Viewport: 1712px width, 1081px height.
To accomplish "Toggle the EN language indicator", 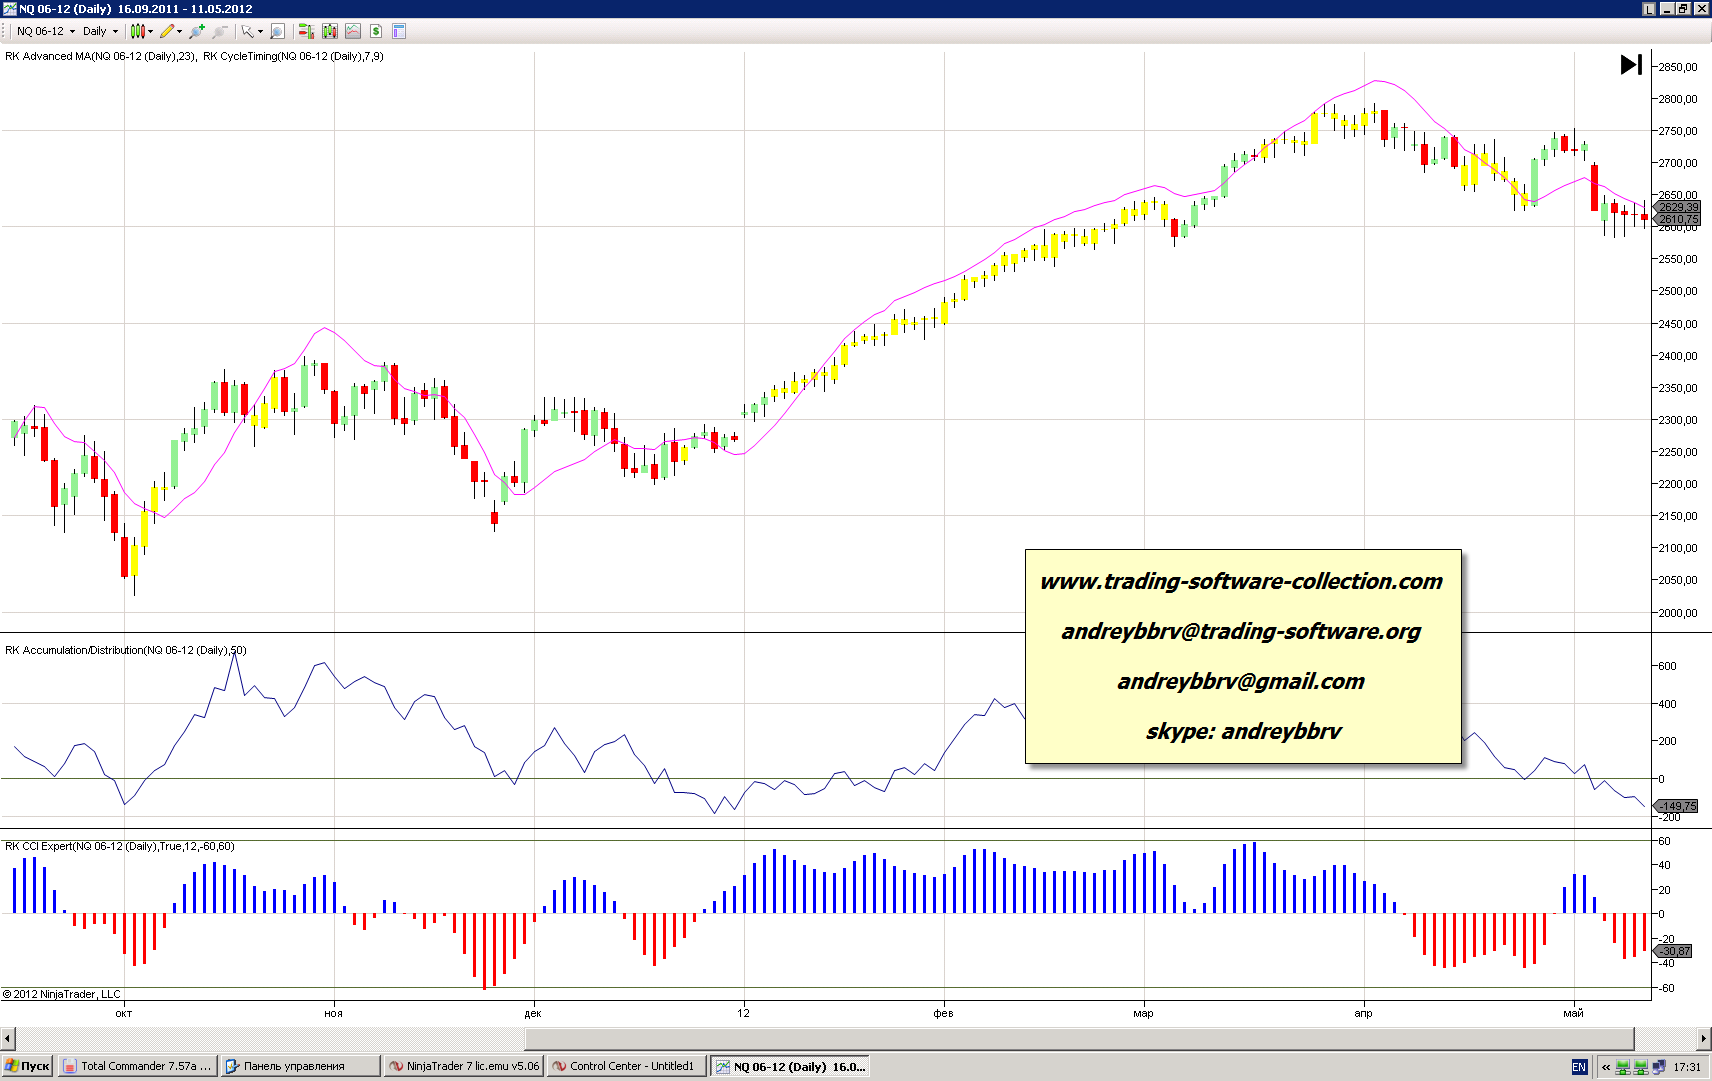I will (1579, 1067).
